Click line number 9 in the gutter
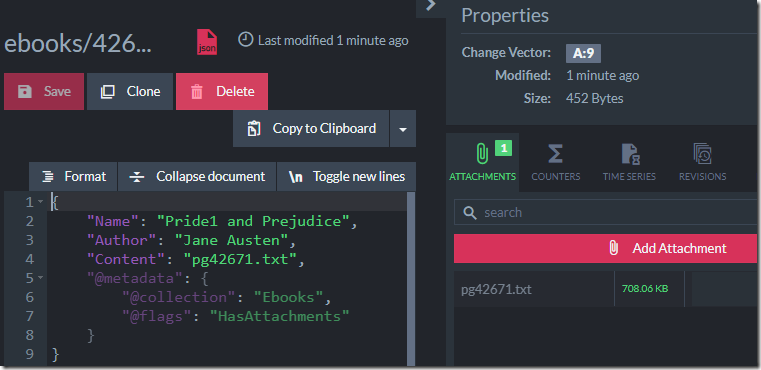 coord(29,354)
